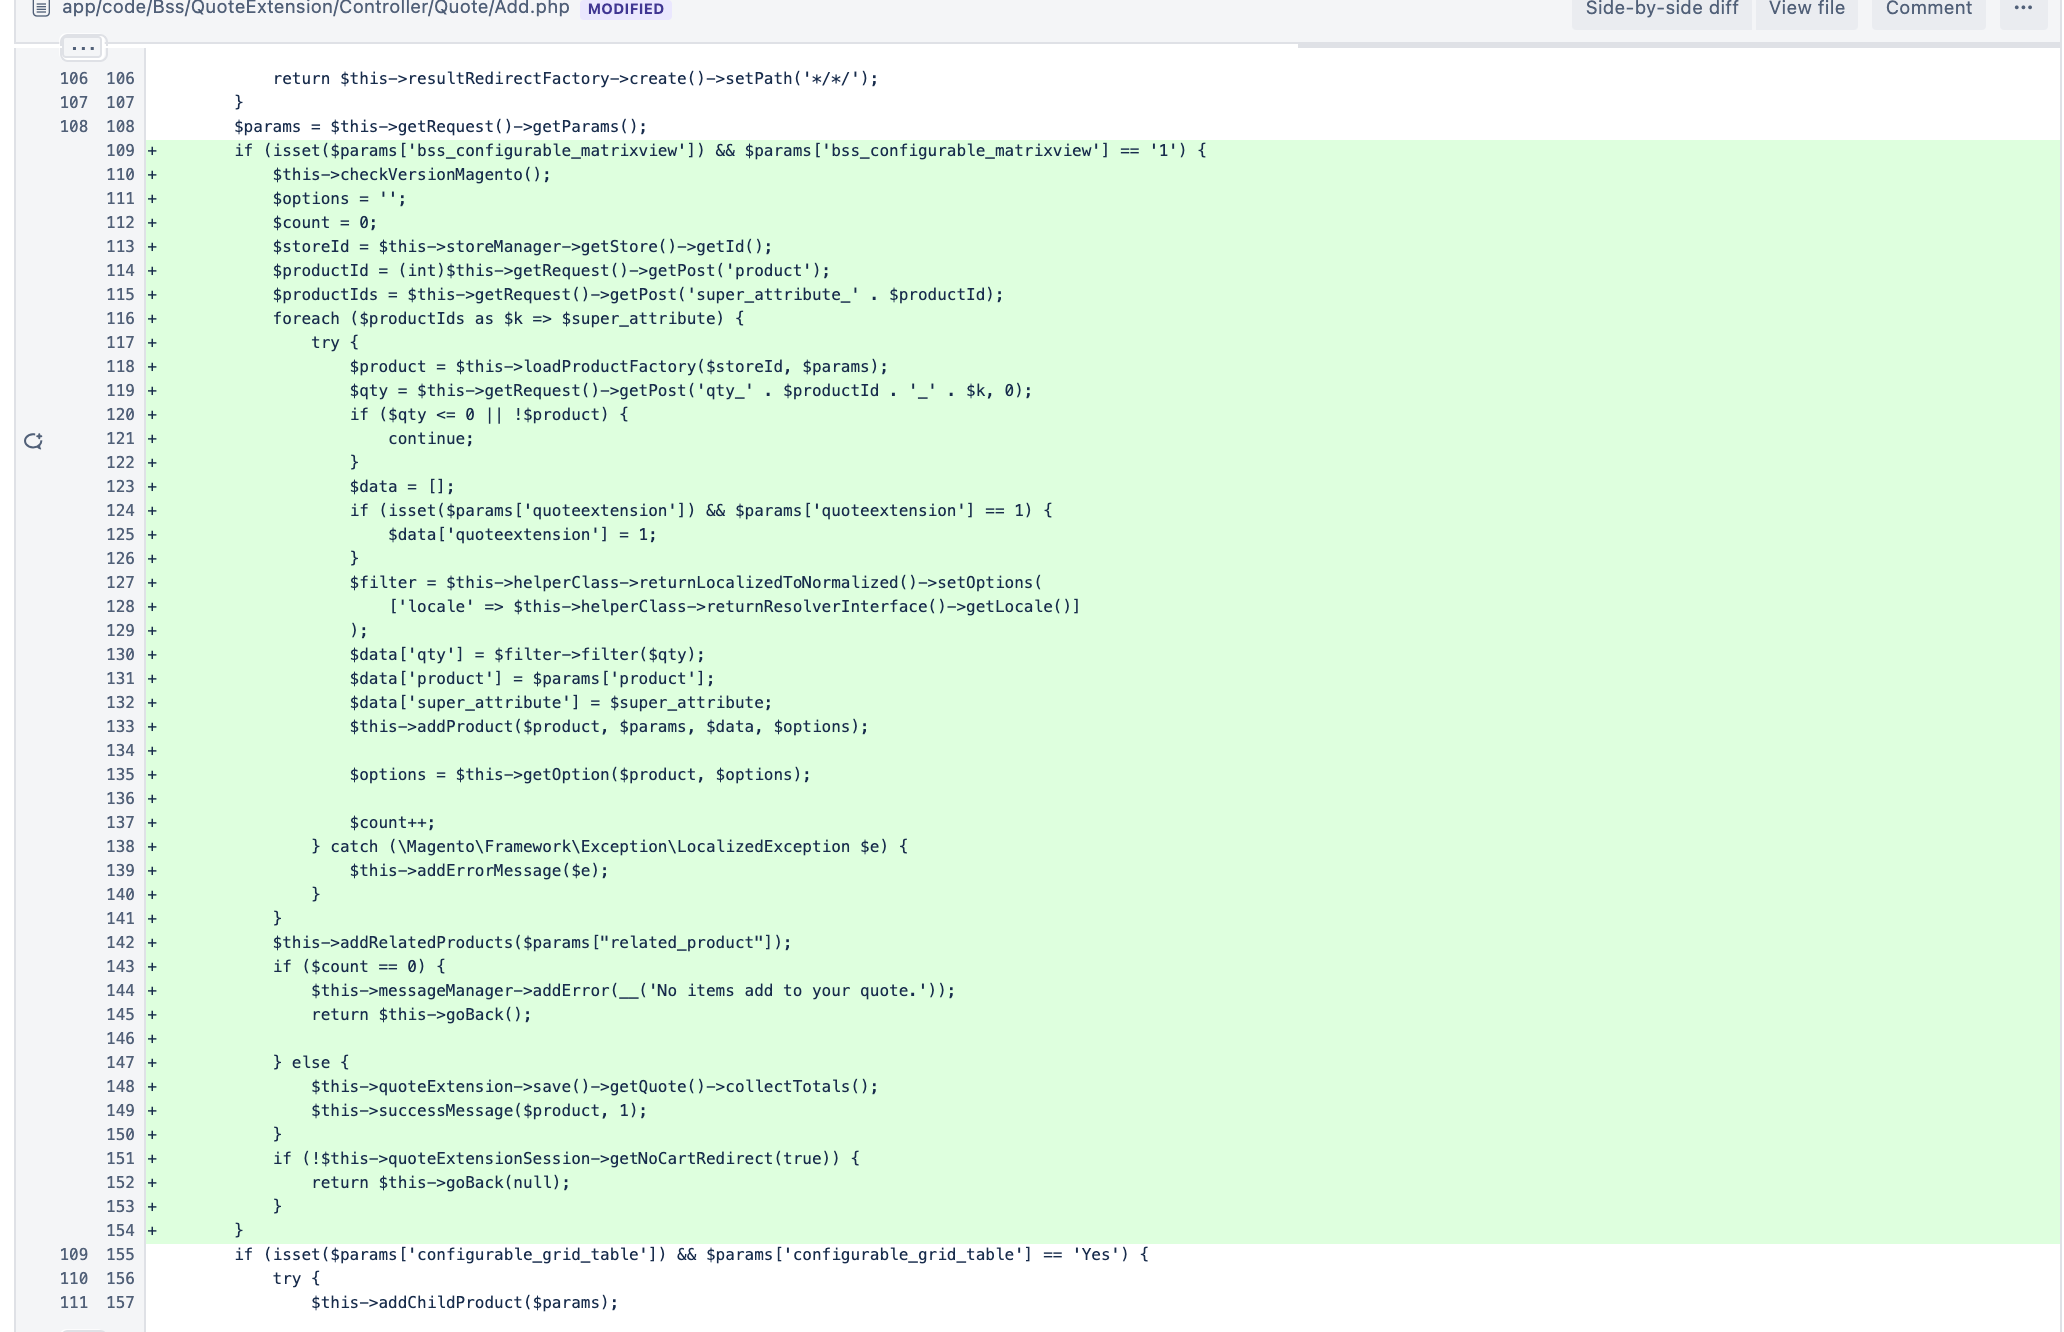Click the 'continue;' statement on line 121
Image resolution: width=2064 pixels, height=1332 pixels.
[430, 439]
